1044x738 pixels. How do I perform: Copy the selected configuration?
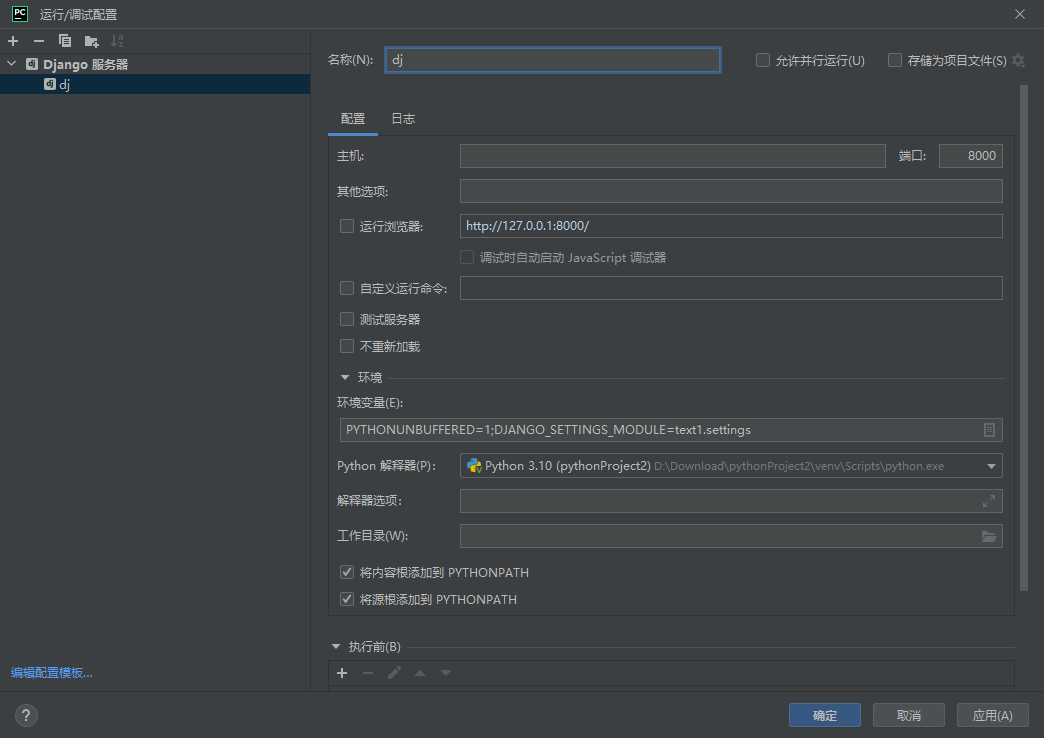click(65, 41)
